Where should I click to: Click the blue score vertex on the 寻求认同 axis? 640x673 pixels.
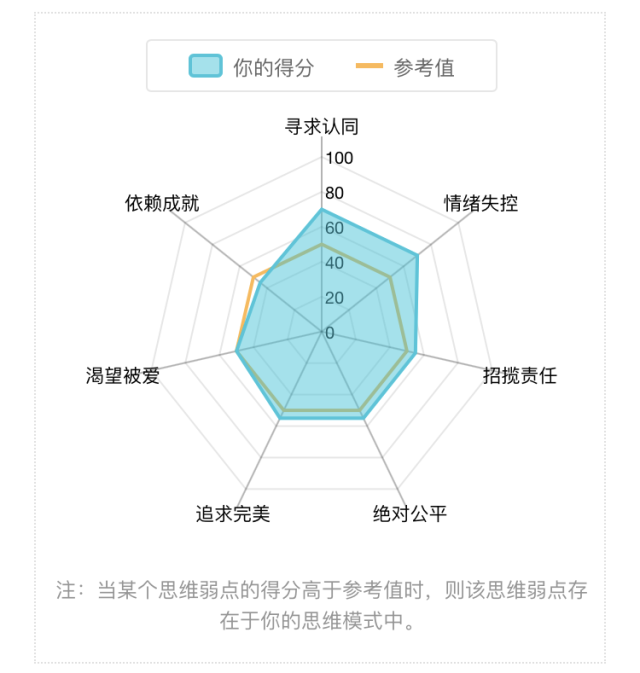click(321, 209)
